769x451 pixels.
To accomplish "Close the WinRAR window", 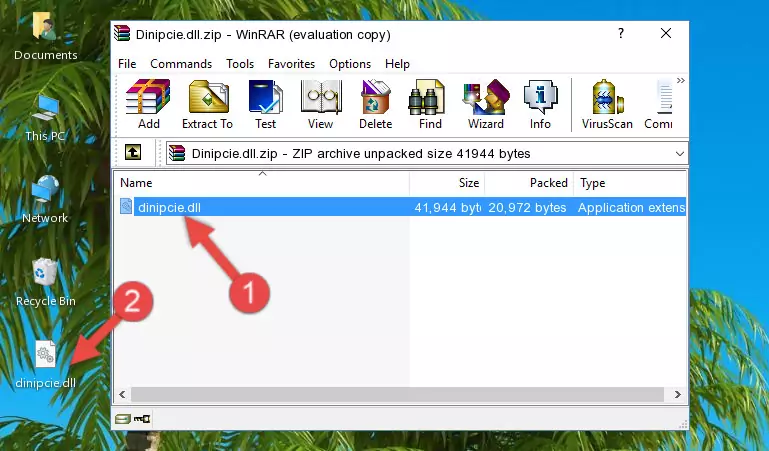I will point(666,33).
